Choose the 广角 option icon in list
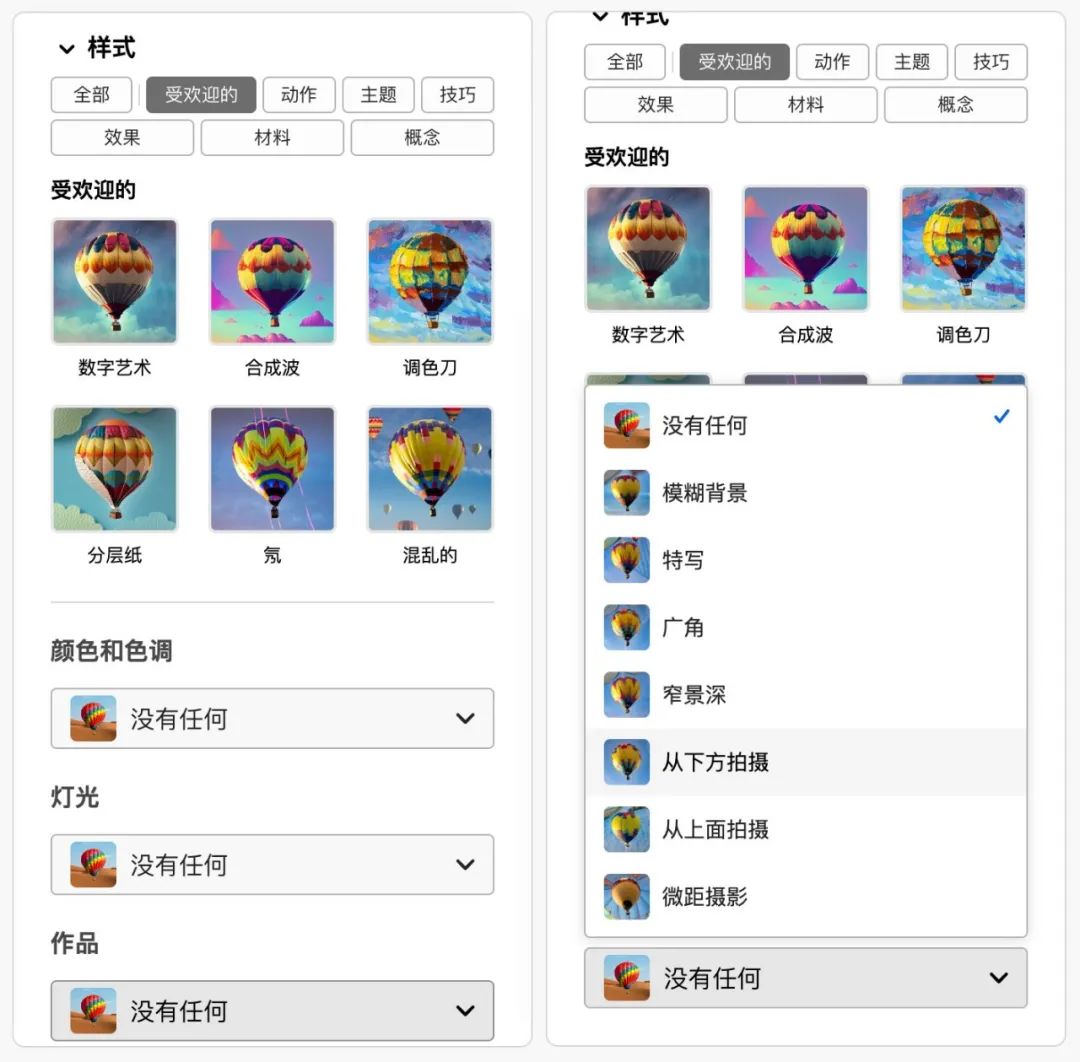Image resolution: width=1080 pixels, height=1062 pixels. coord(626,627)
